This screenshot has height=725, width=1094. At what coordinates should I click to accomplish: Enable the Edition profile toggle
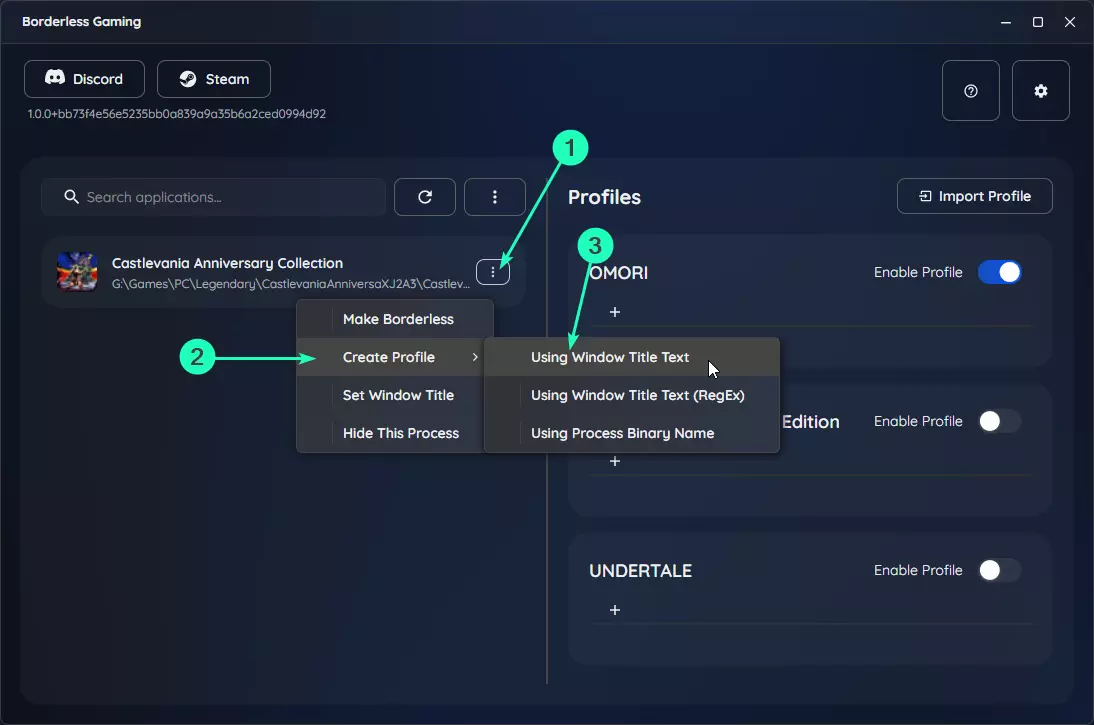coord(999,421)
